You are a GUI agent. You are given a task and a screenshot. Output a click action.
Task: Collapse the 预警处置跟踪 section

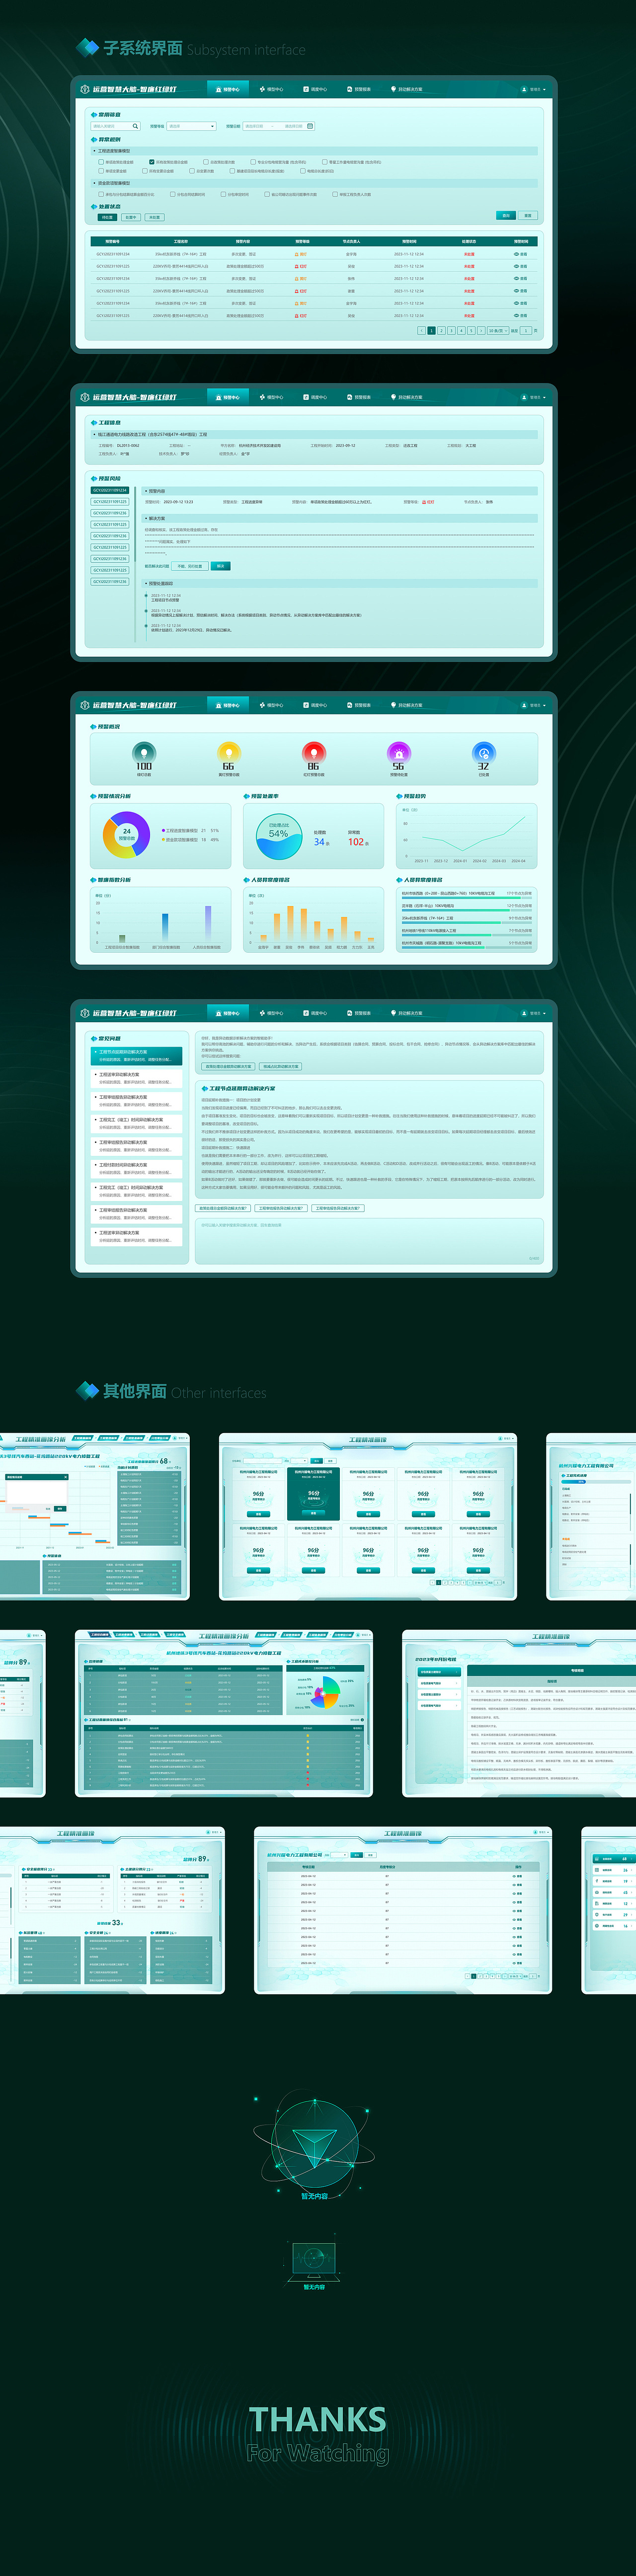pyautogui.click(x=146, y=583)
